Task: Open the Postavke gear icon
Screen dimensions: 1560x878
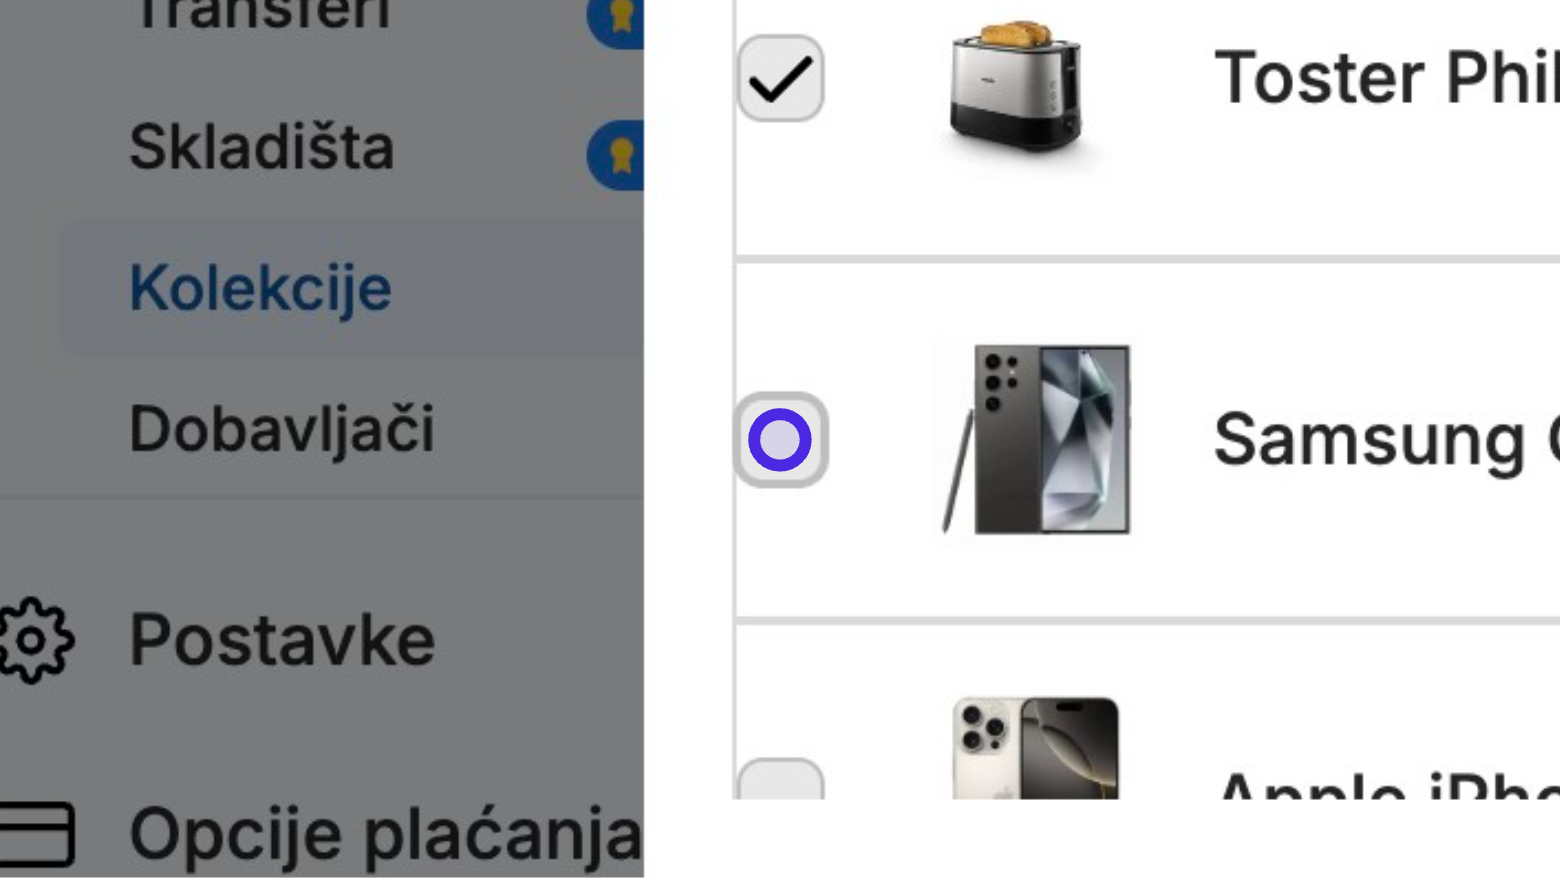Action: pos(35,641)
